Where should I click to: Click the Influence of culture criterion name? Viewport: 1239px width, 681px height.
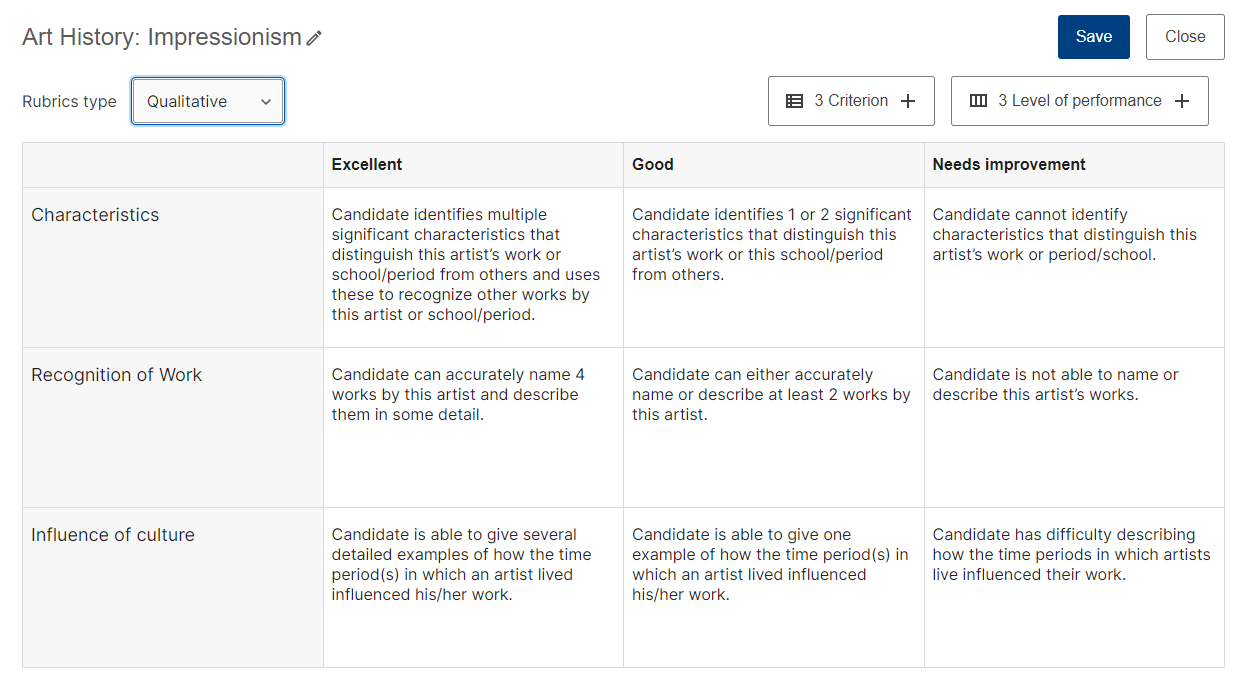[x=113, y=535]
